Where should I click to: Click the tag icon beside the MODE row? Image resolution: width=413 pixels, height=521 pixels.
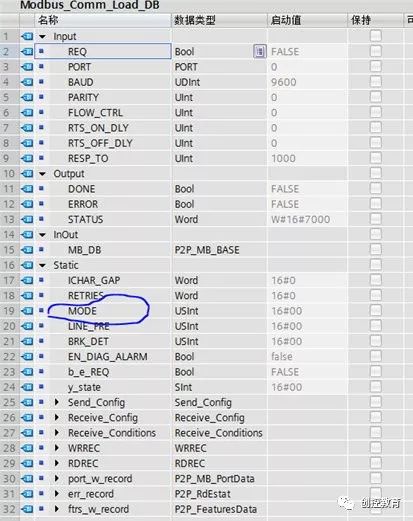click(27, 311)
